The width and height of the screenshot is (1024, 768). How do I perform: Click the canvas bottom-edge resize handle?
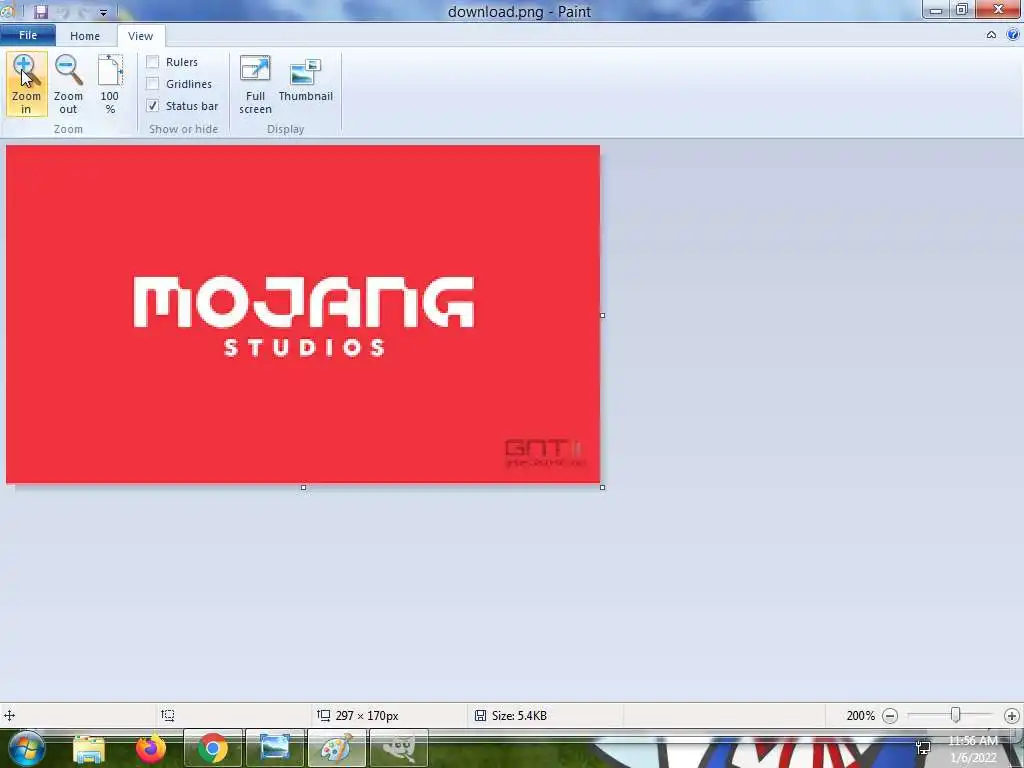pos(303,488)
